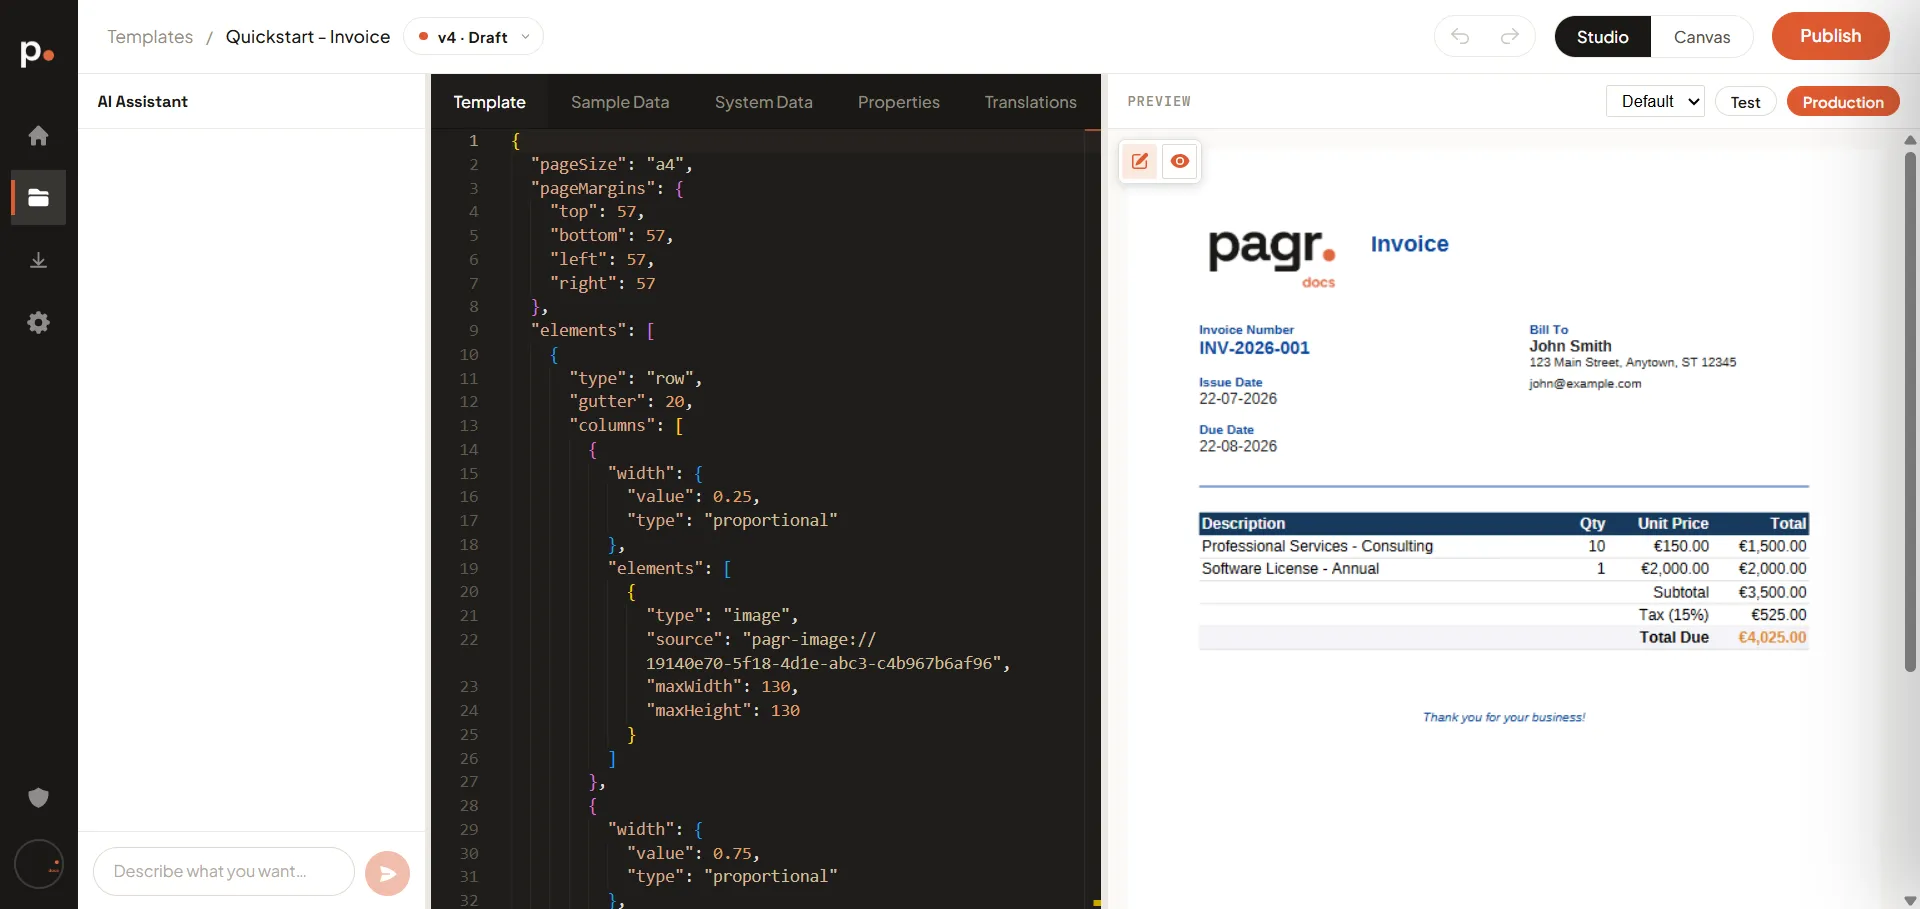Click code line "pageSize": "a4"
The height and width of the screenshot is (909, 1920).
click(611, 164)
